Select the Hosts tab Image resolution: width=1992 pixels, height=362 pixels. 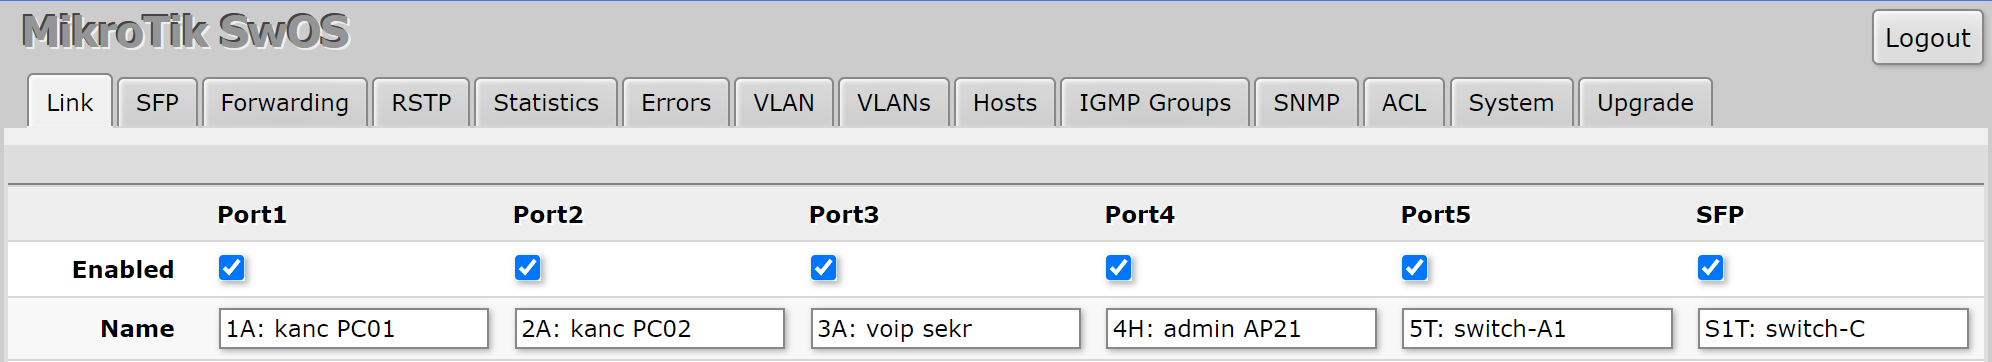click(1005, 103)
